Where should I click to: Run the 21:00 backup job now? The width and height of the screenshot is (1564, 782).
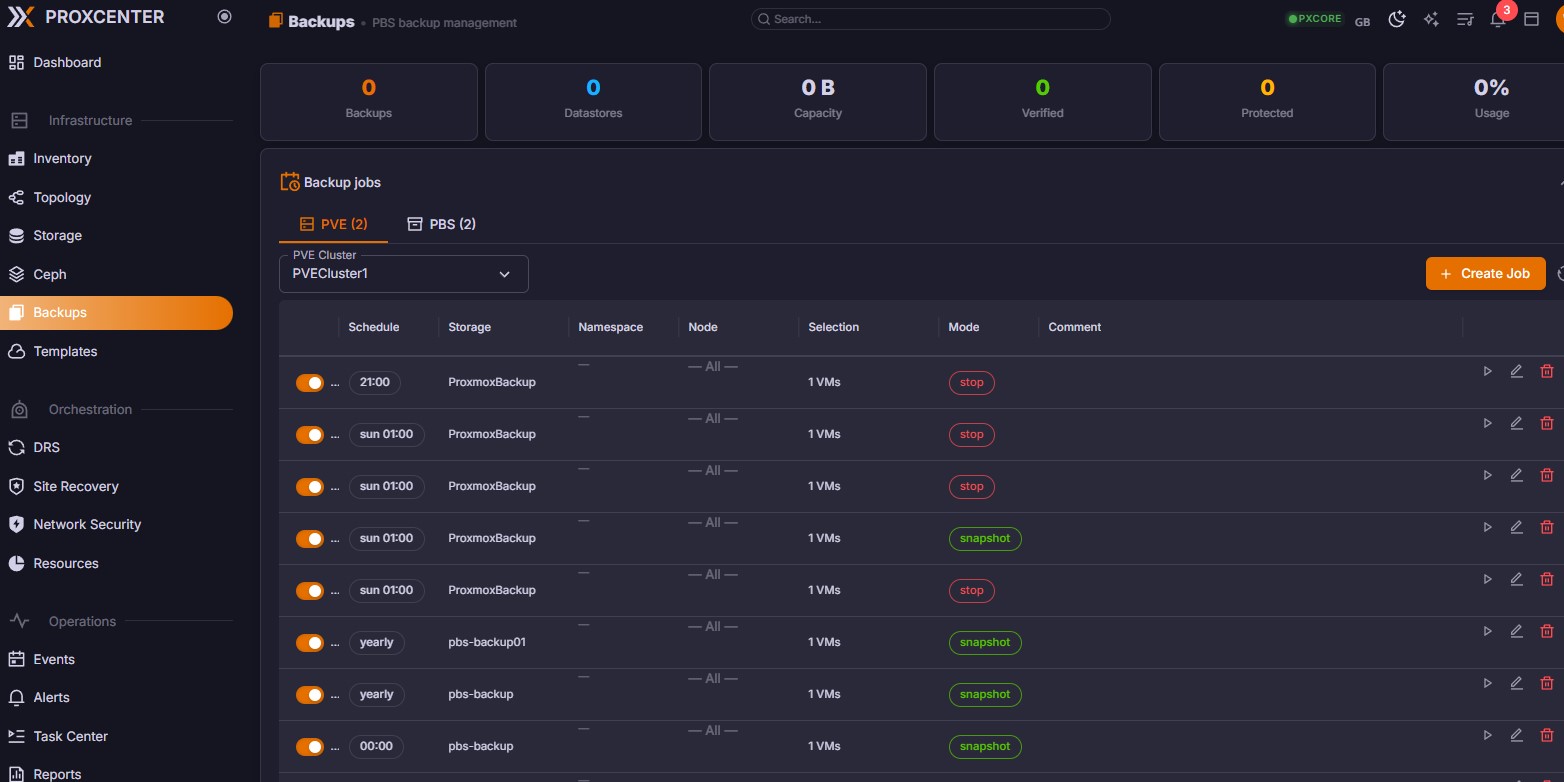[1487, 371]
